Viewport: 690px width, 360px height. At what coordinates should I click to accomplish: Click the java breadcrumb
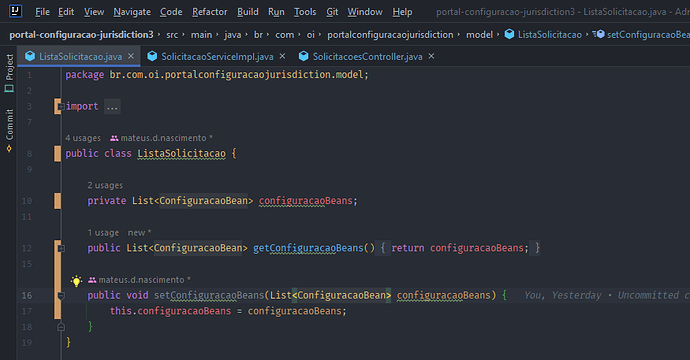point(232,35)
